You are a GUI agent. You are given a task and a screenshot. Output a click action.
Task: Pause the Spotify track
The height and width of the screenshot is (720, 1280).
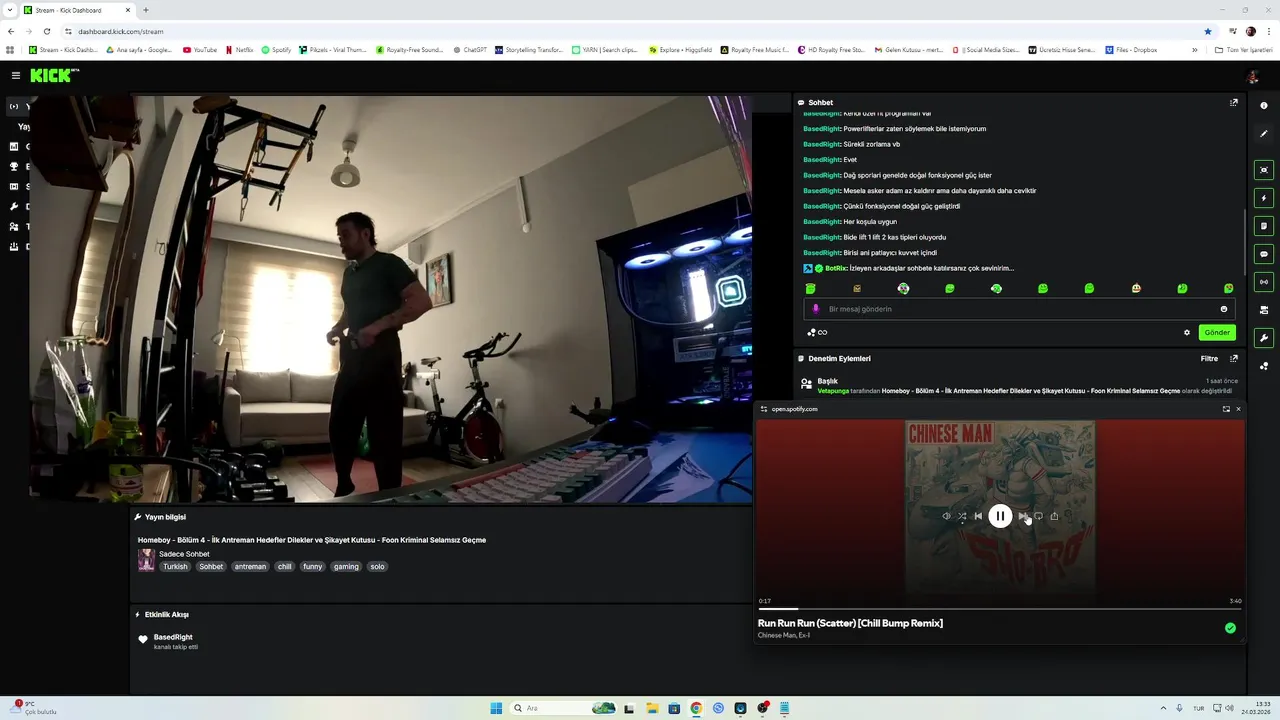pos(1000,516)
